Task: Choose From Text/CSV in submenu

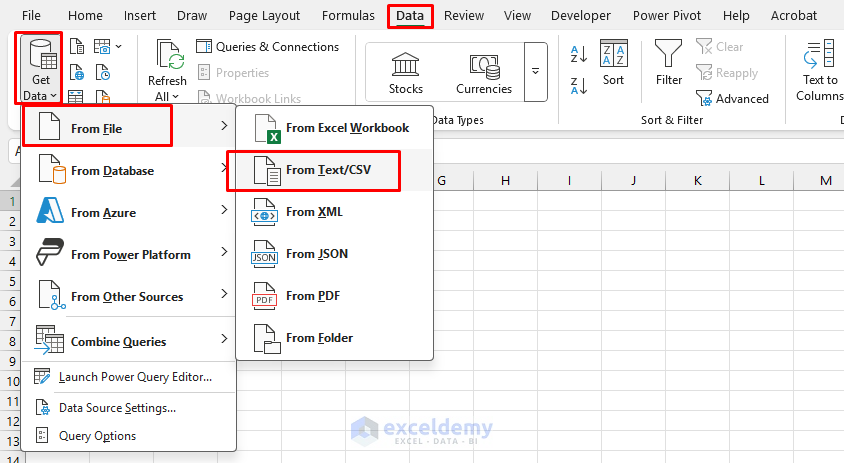Action: pyautogui.click(x=334, y=170)
